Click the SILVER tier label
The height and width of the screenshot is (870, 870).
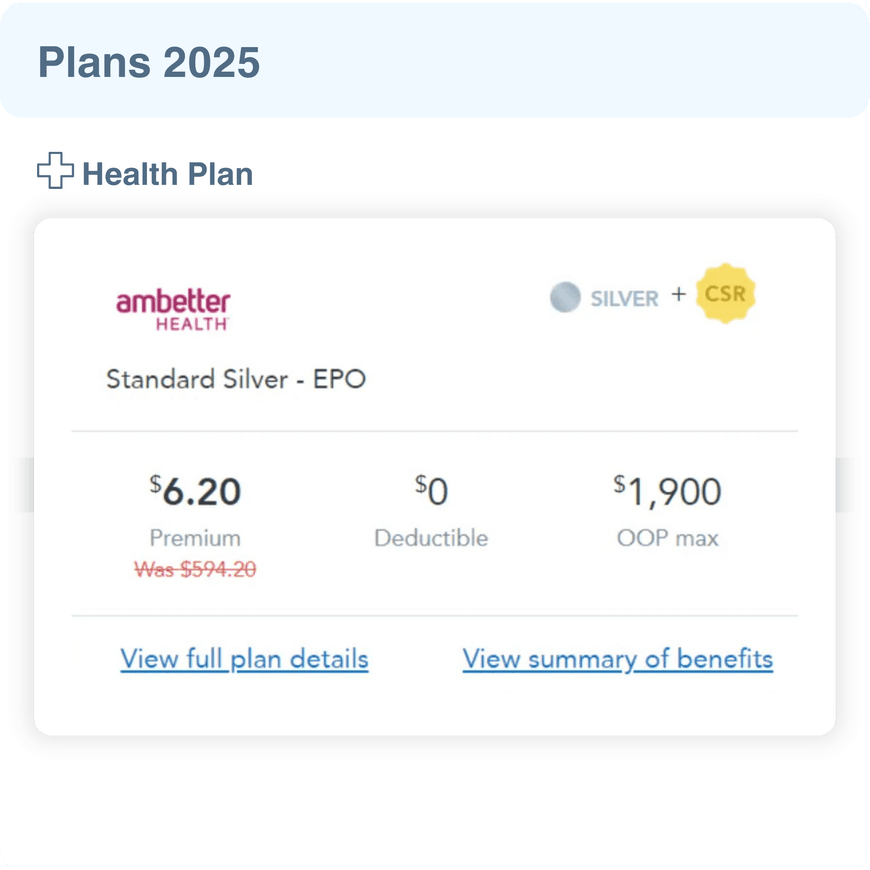coord(624,299)
